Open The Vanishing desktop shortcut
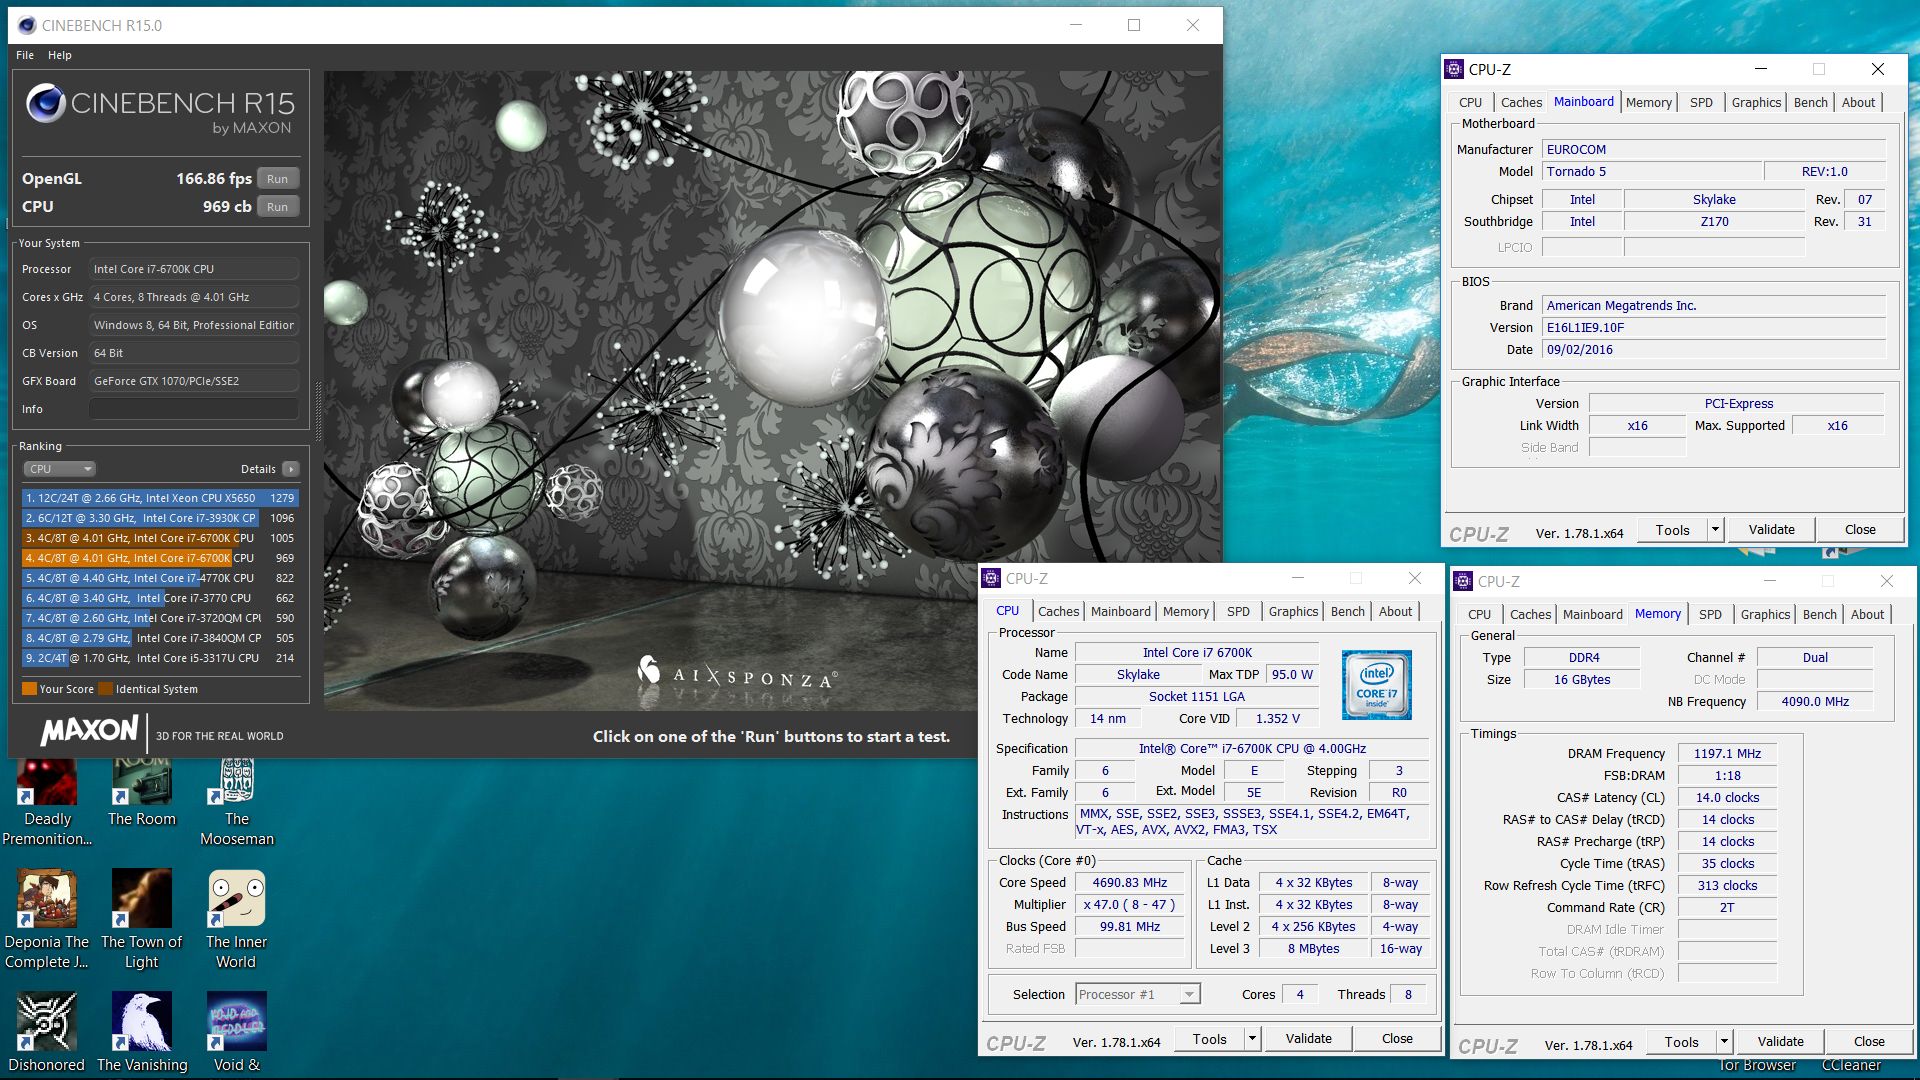The width and height of the screenshot is (1920, 1080). point(142,1033)
